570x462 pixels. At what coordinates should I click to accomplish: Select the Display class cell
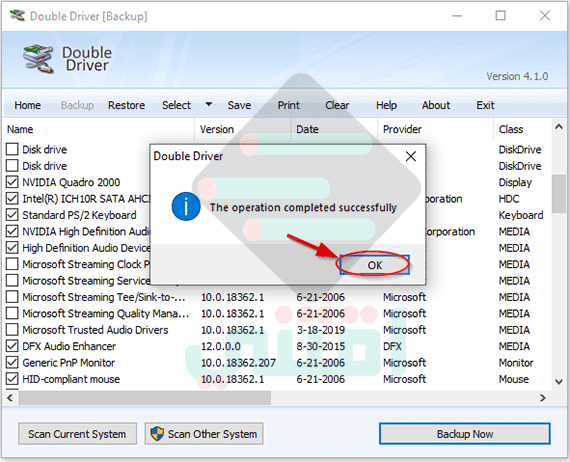(515, 182)
